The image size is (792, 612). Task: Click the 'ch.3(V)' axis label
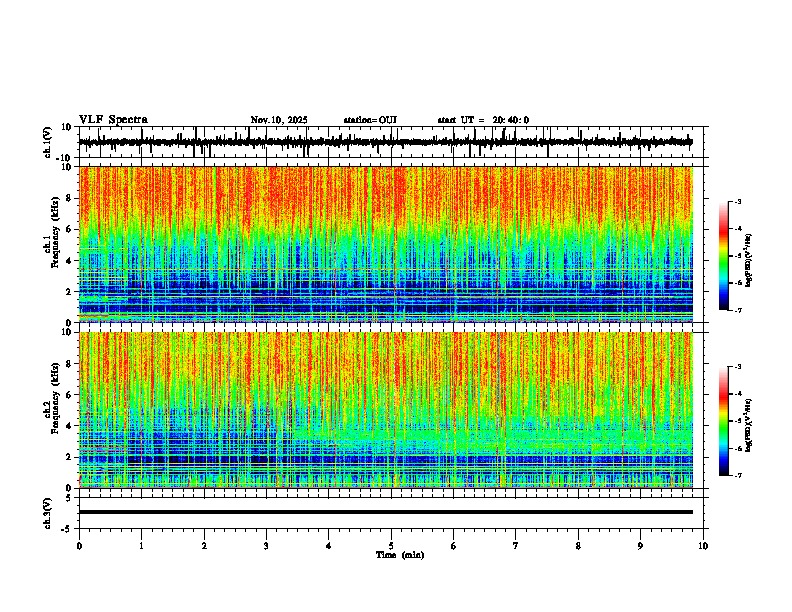coord(48,513)
